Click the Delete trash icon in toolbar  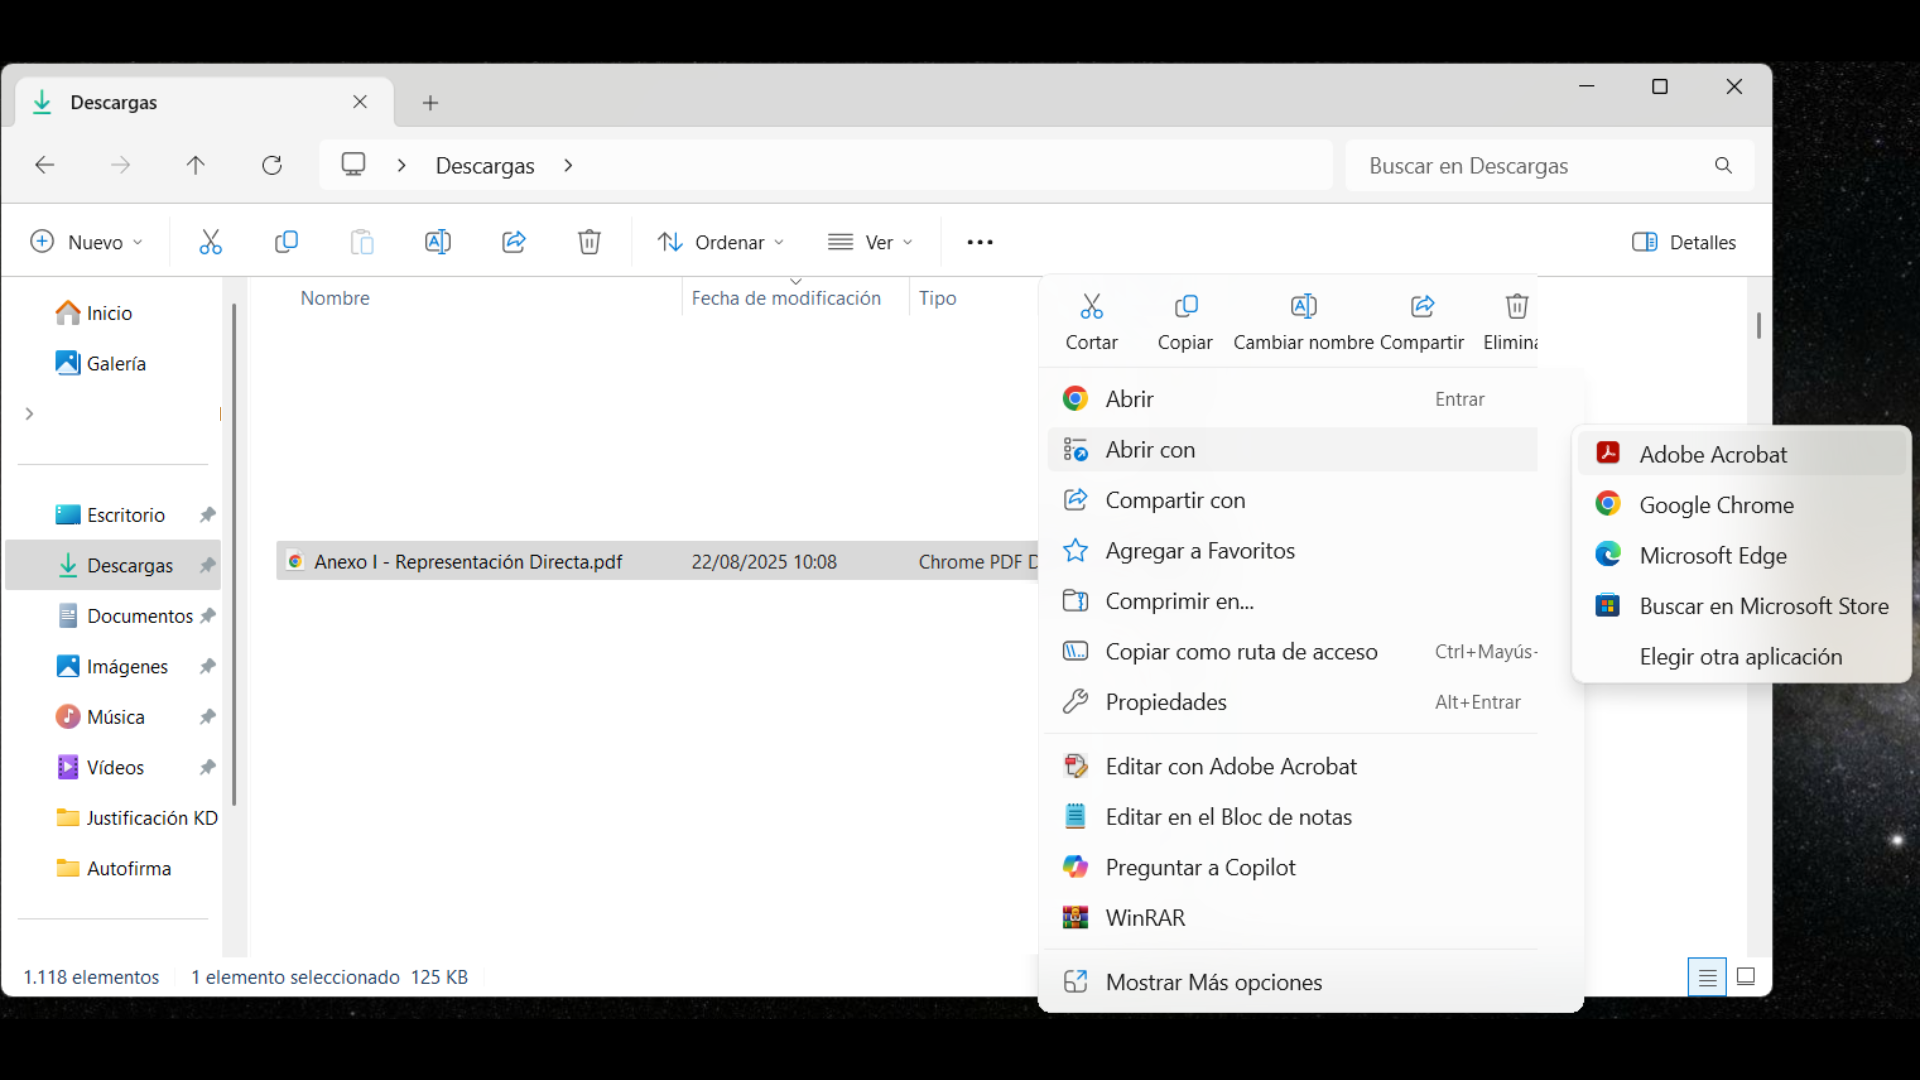589,242
